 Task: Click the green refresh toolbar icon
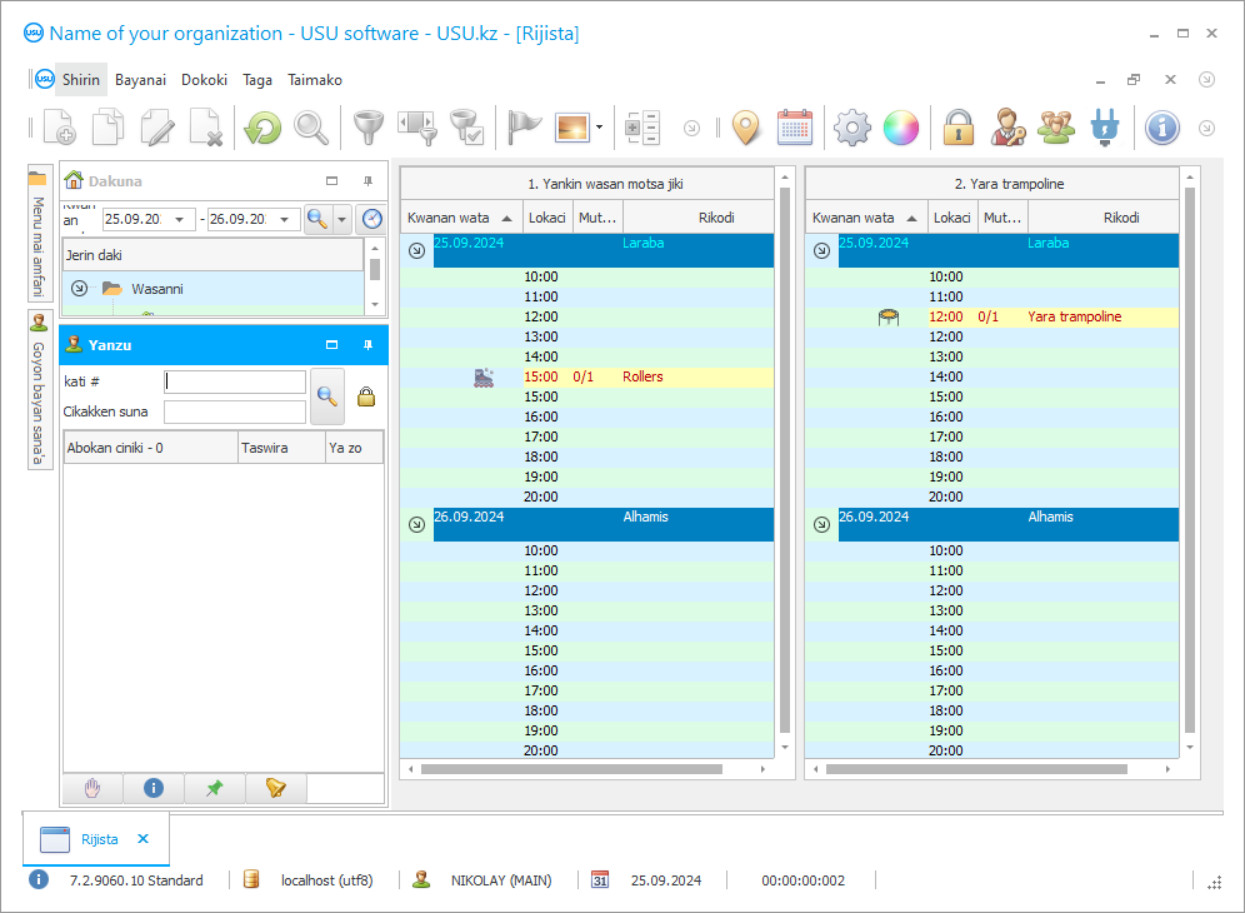(261, 127)
